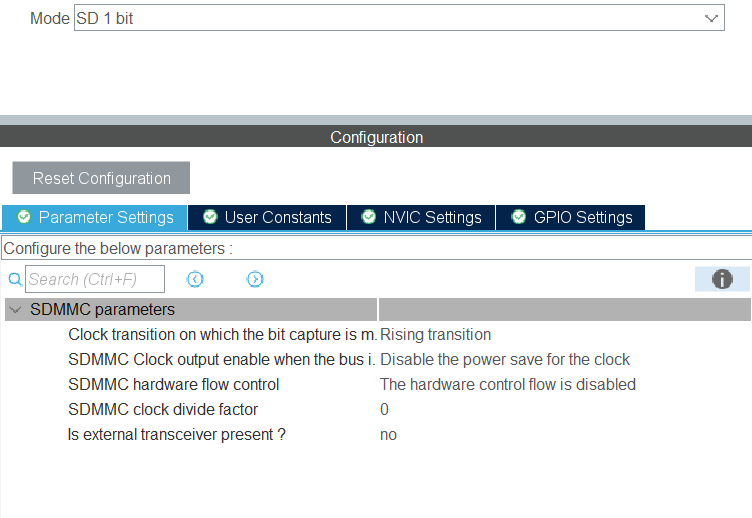The width and height of the screenshot is (752, 518).
Task: Select the SDMMC hardware flow control row
Action: [174, 384]
